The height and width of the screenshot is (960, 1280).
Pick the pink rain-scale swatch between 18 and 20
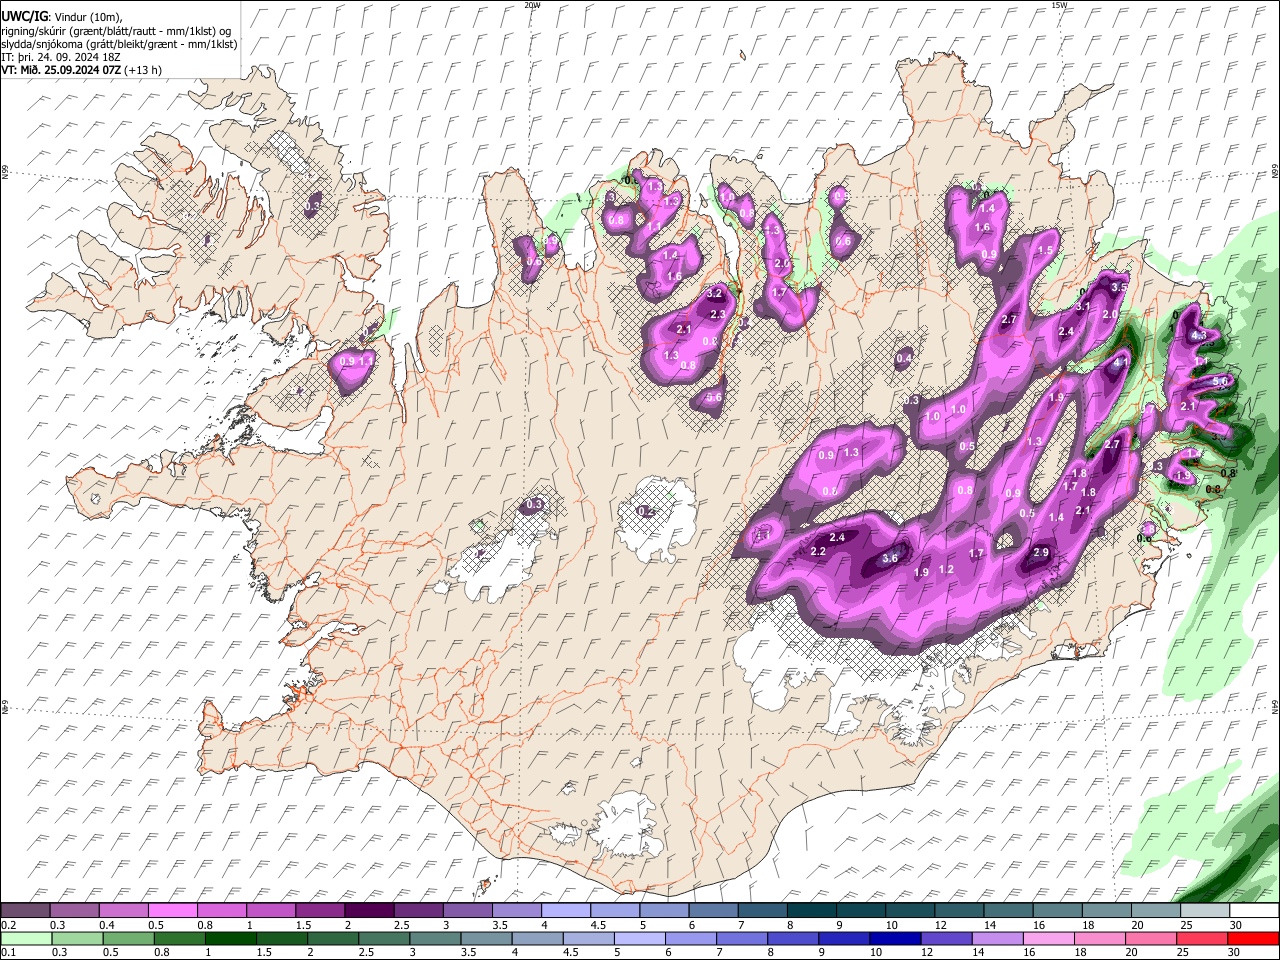(x=1102, y=938)
